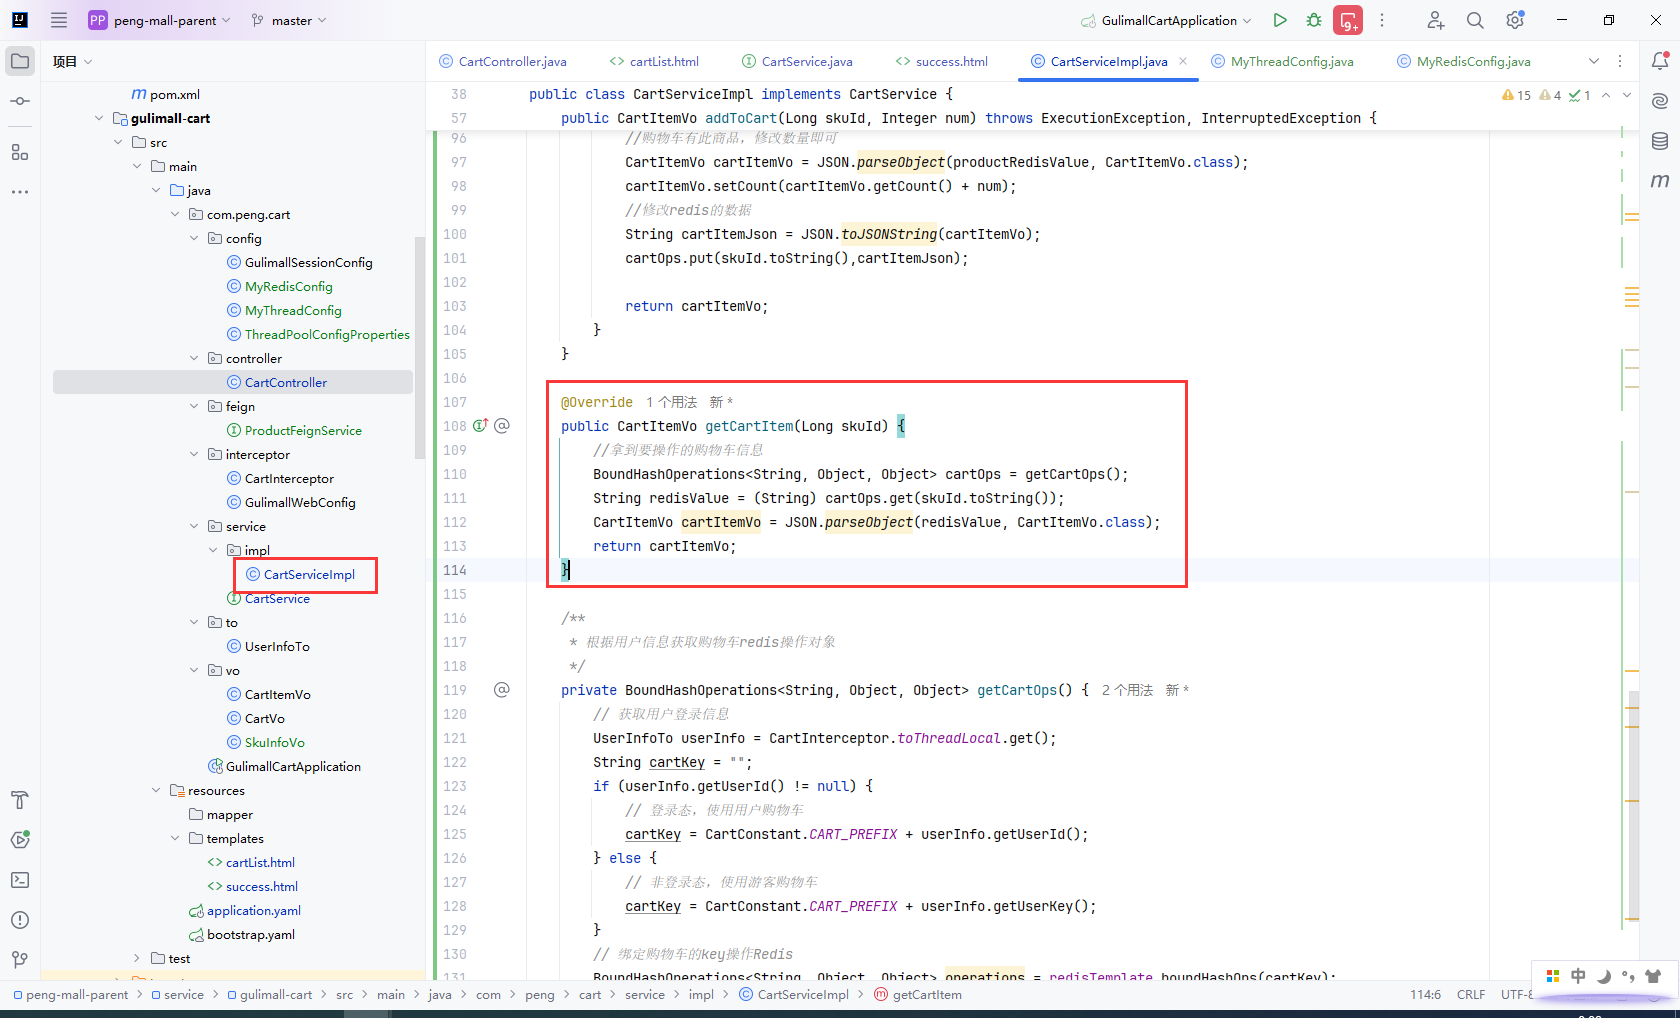Open IDE settings gear icon
This screenshot has height=1018, width=1680.
click(1515, 20)
